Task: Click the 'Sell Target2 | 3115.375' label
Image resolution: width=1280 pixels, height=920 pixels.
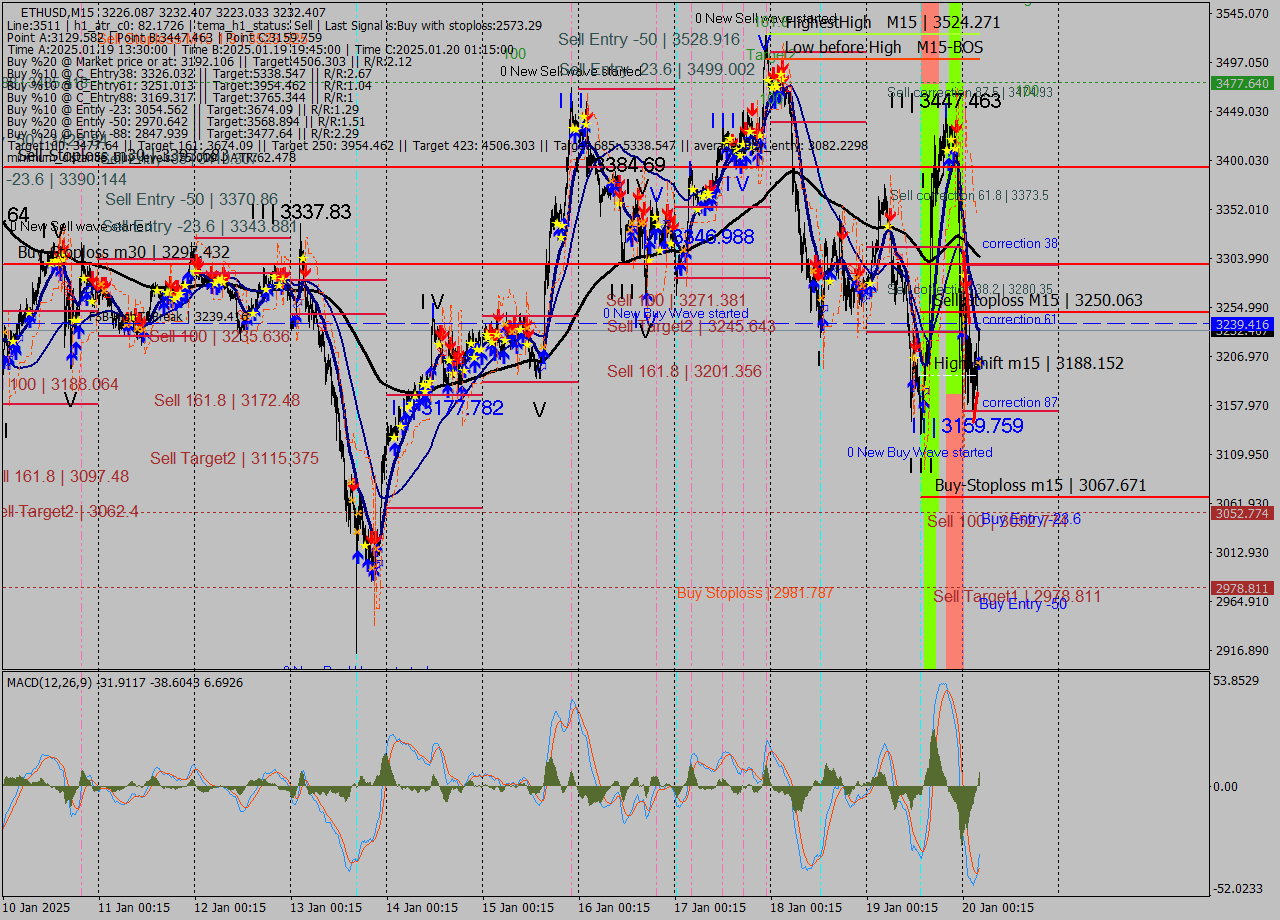Action: pyautogui.click(x=234, y=458)
